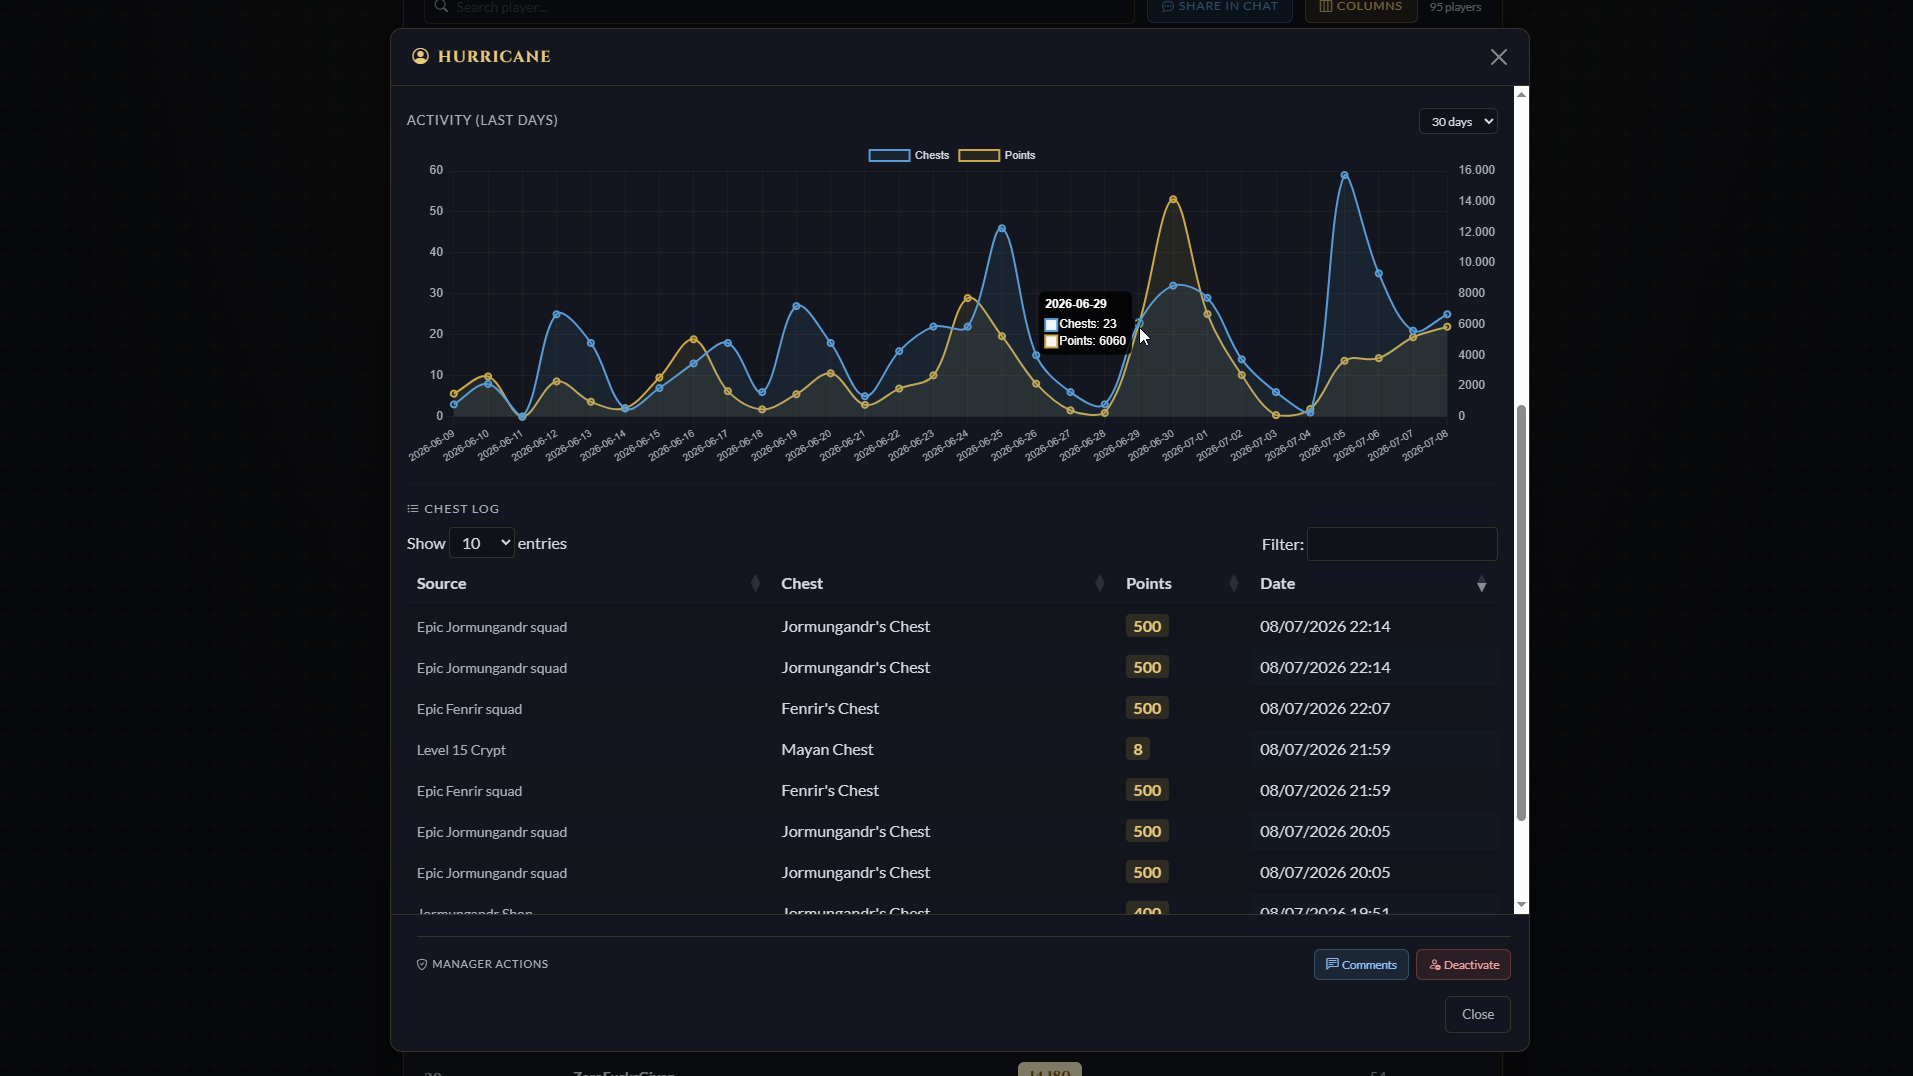The width and height of the screenshot is (1913, 1076).
Task: Click the player profile icon beside HURRICANE
Action: click(420, 56)
